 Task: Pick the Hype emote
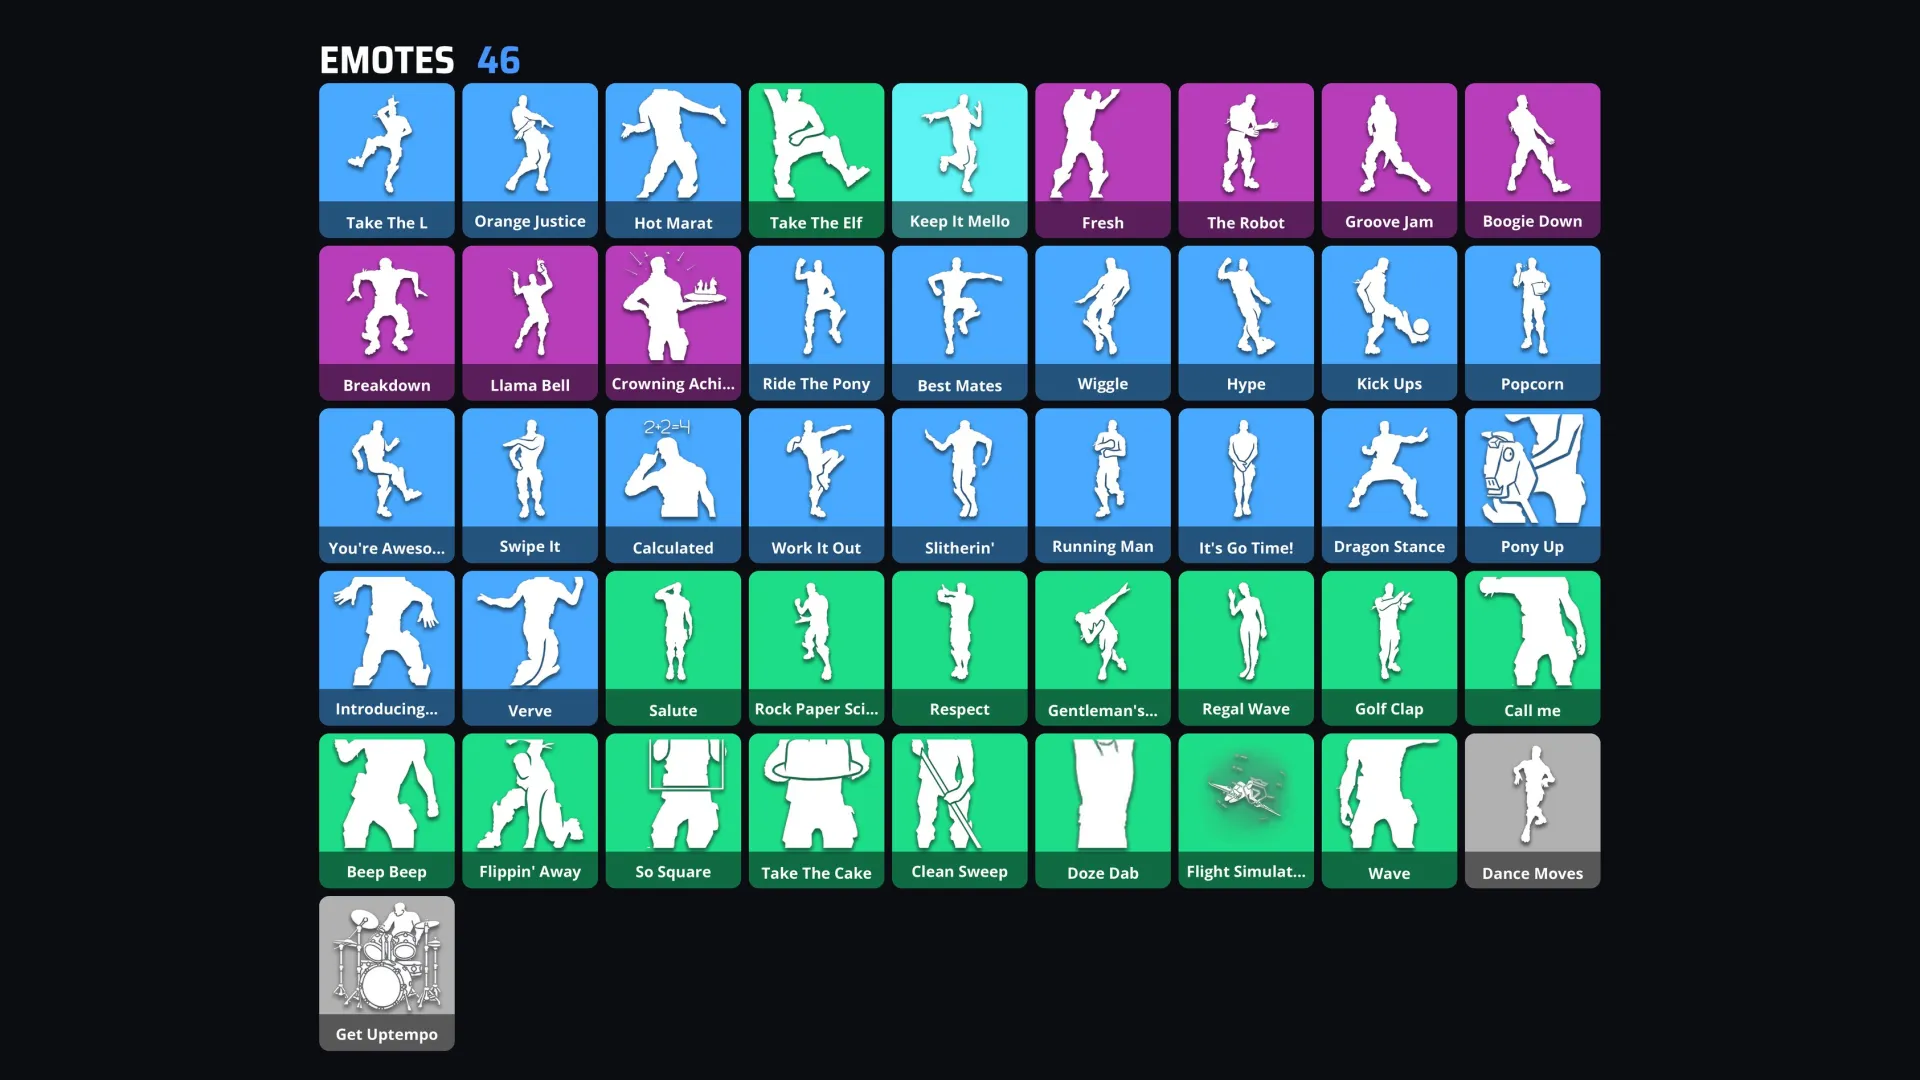click(x=1246, y=323)
